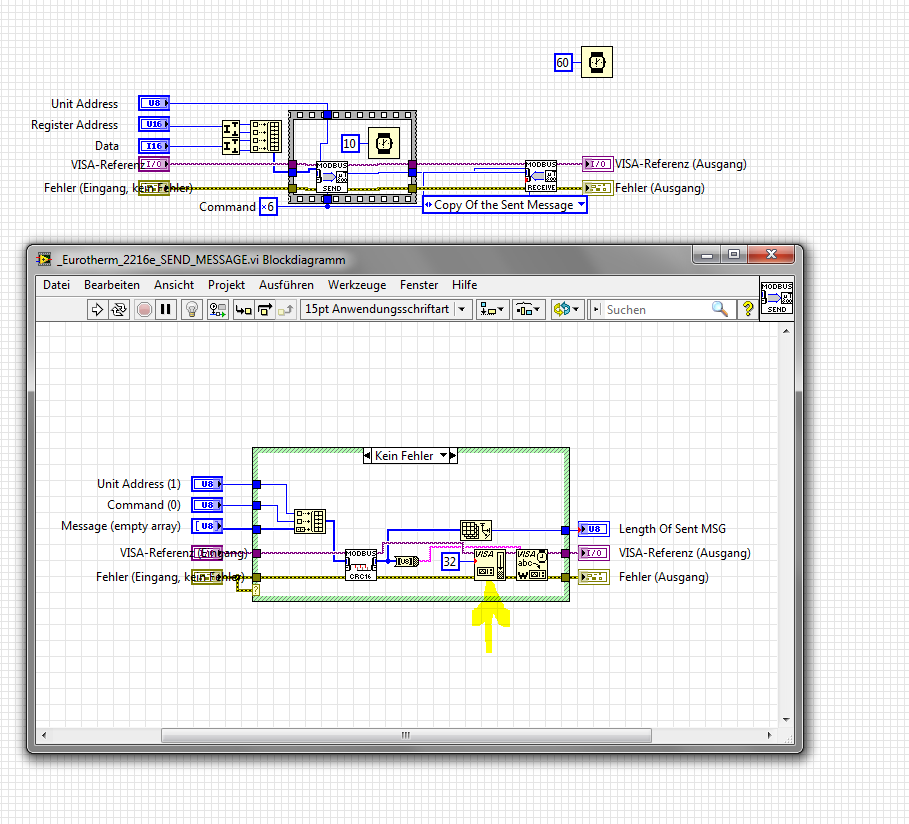Screen dimensions: 909x824
Task: Open the Reorder dropdown in toolbar
Action: tap(566, 310)
